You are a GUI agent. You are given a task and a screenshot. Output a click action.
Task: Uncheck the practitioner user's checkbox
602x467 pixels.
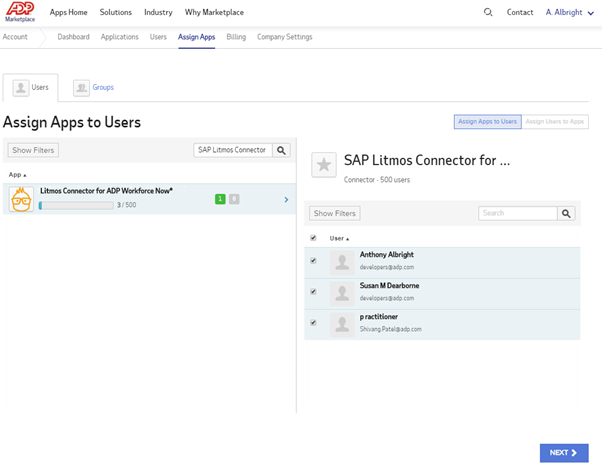point(313,323)
